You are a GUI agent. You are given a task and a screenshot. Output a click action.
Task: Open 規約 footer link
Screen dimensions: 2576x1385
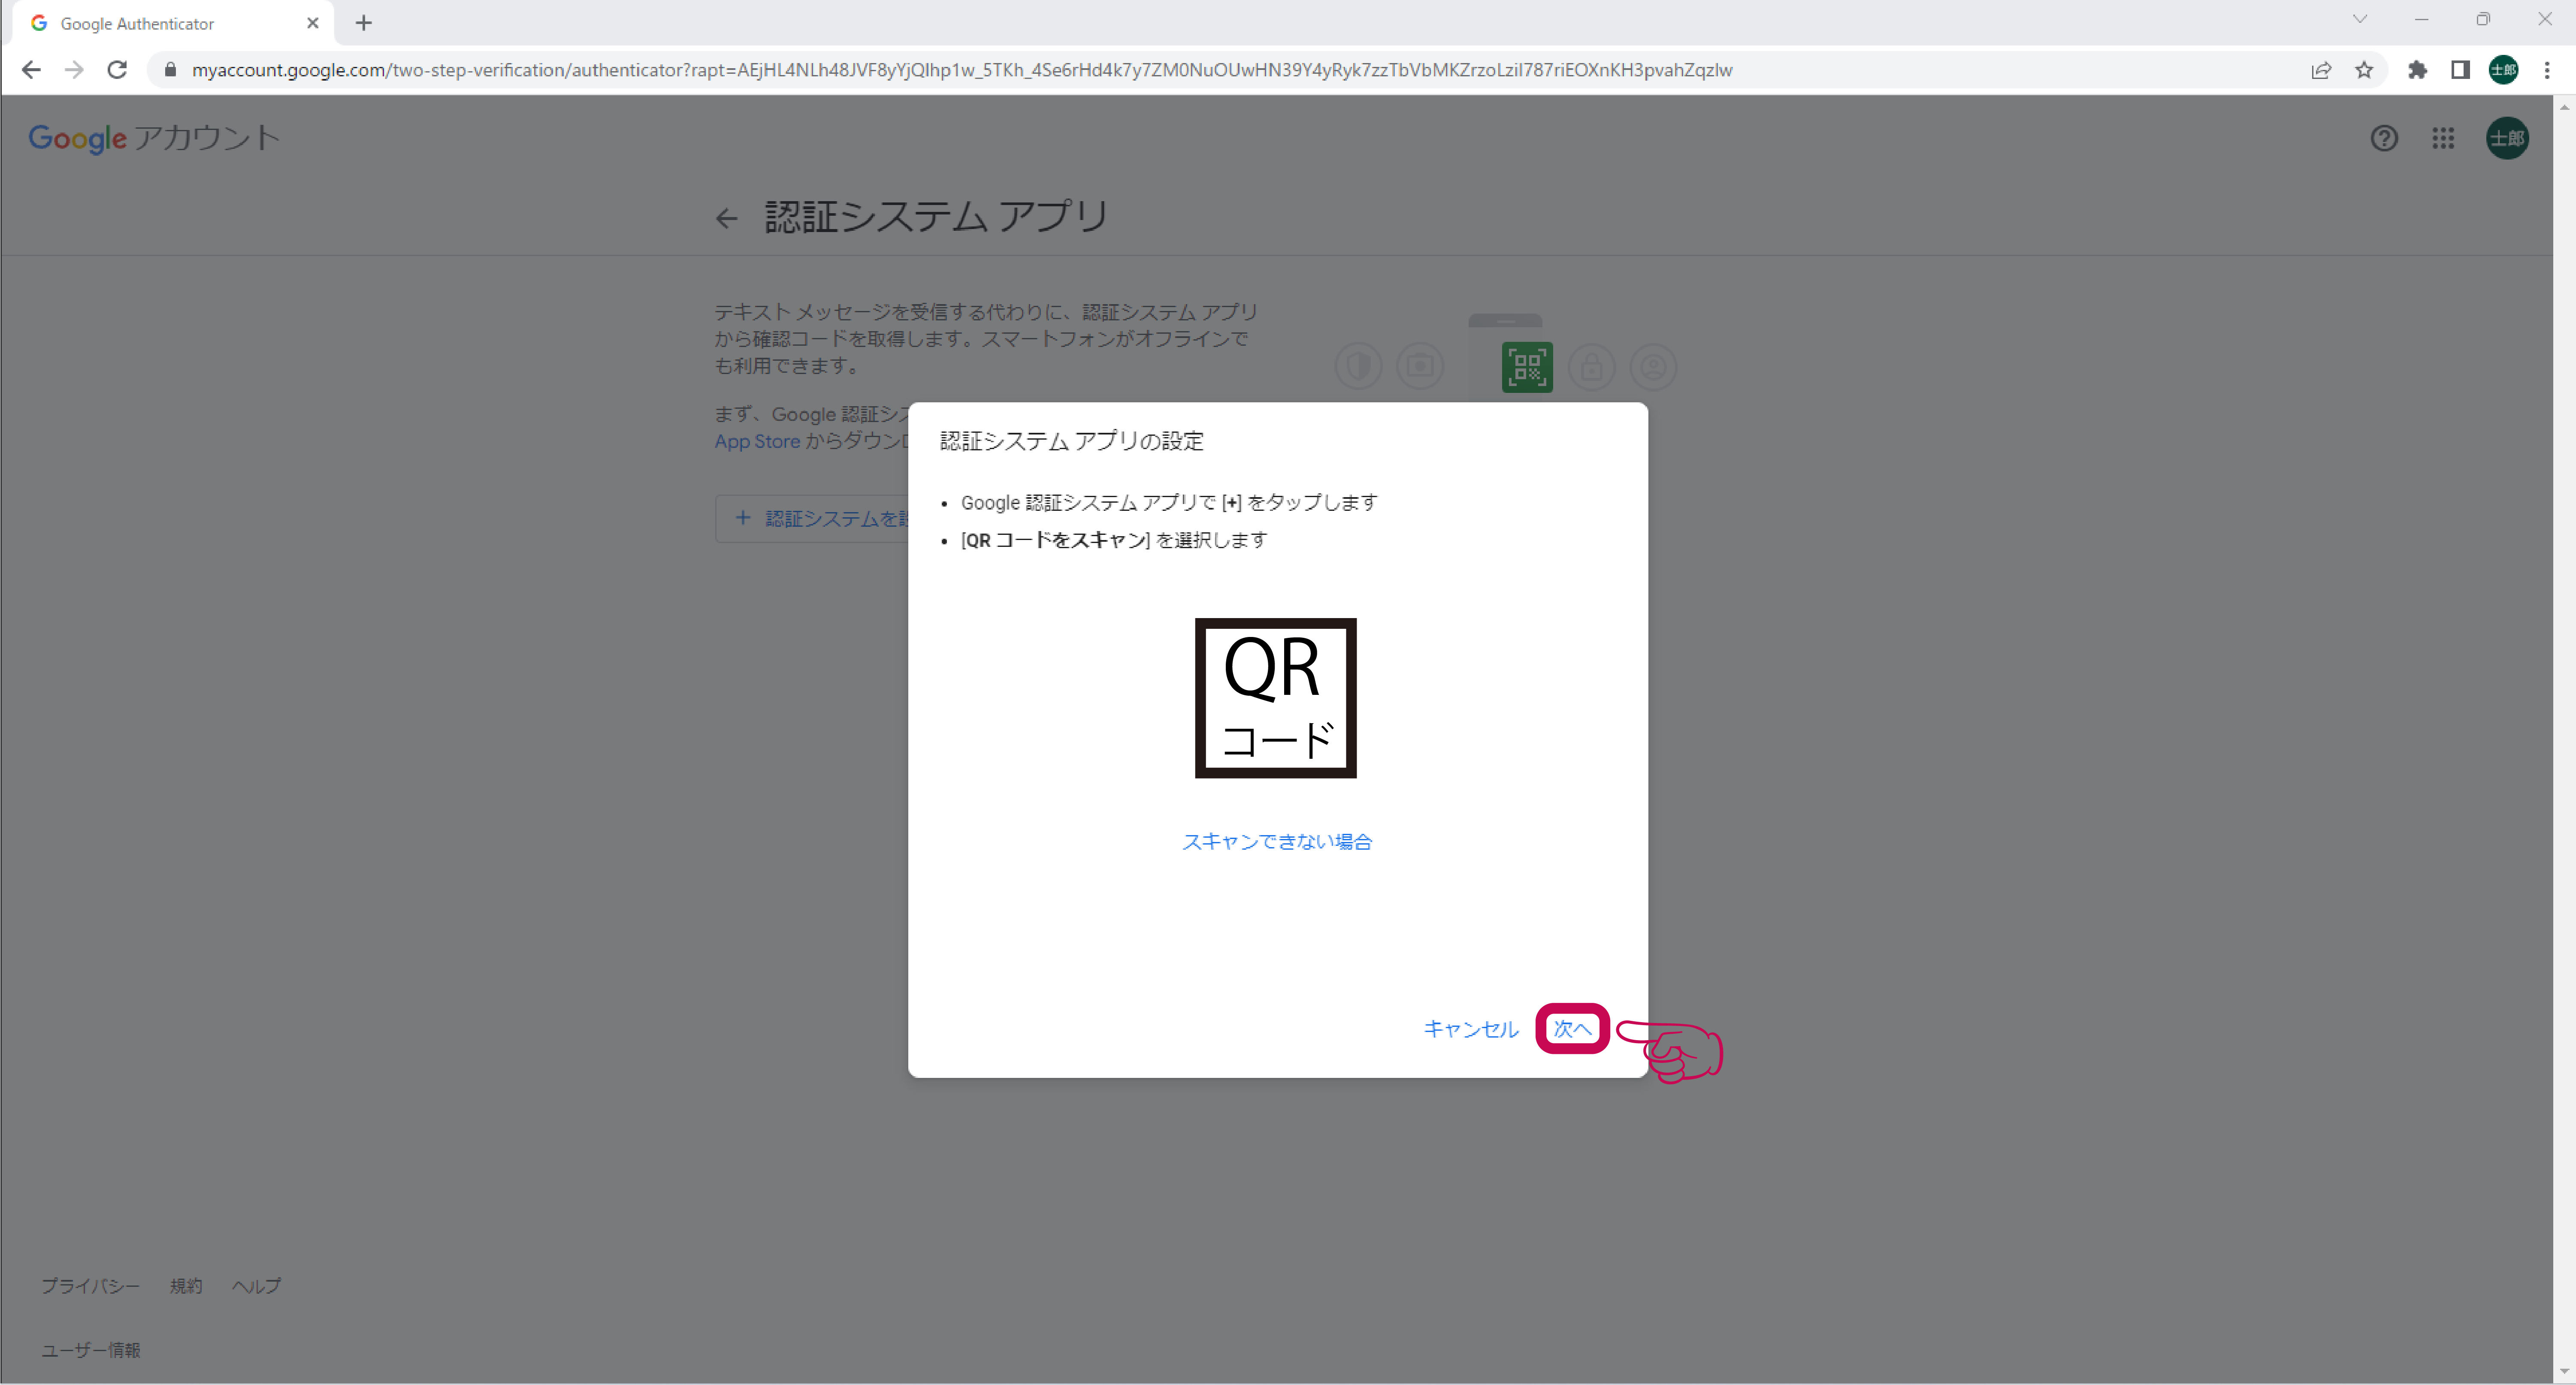186,1286
